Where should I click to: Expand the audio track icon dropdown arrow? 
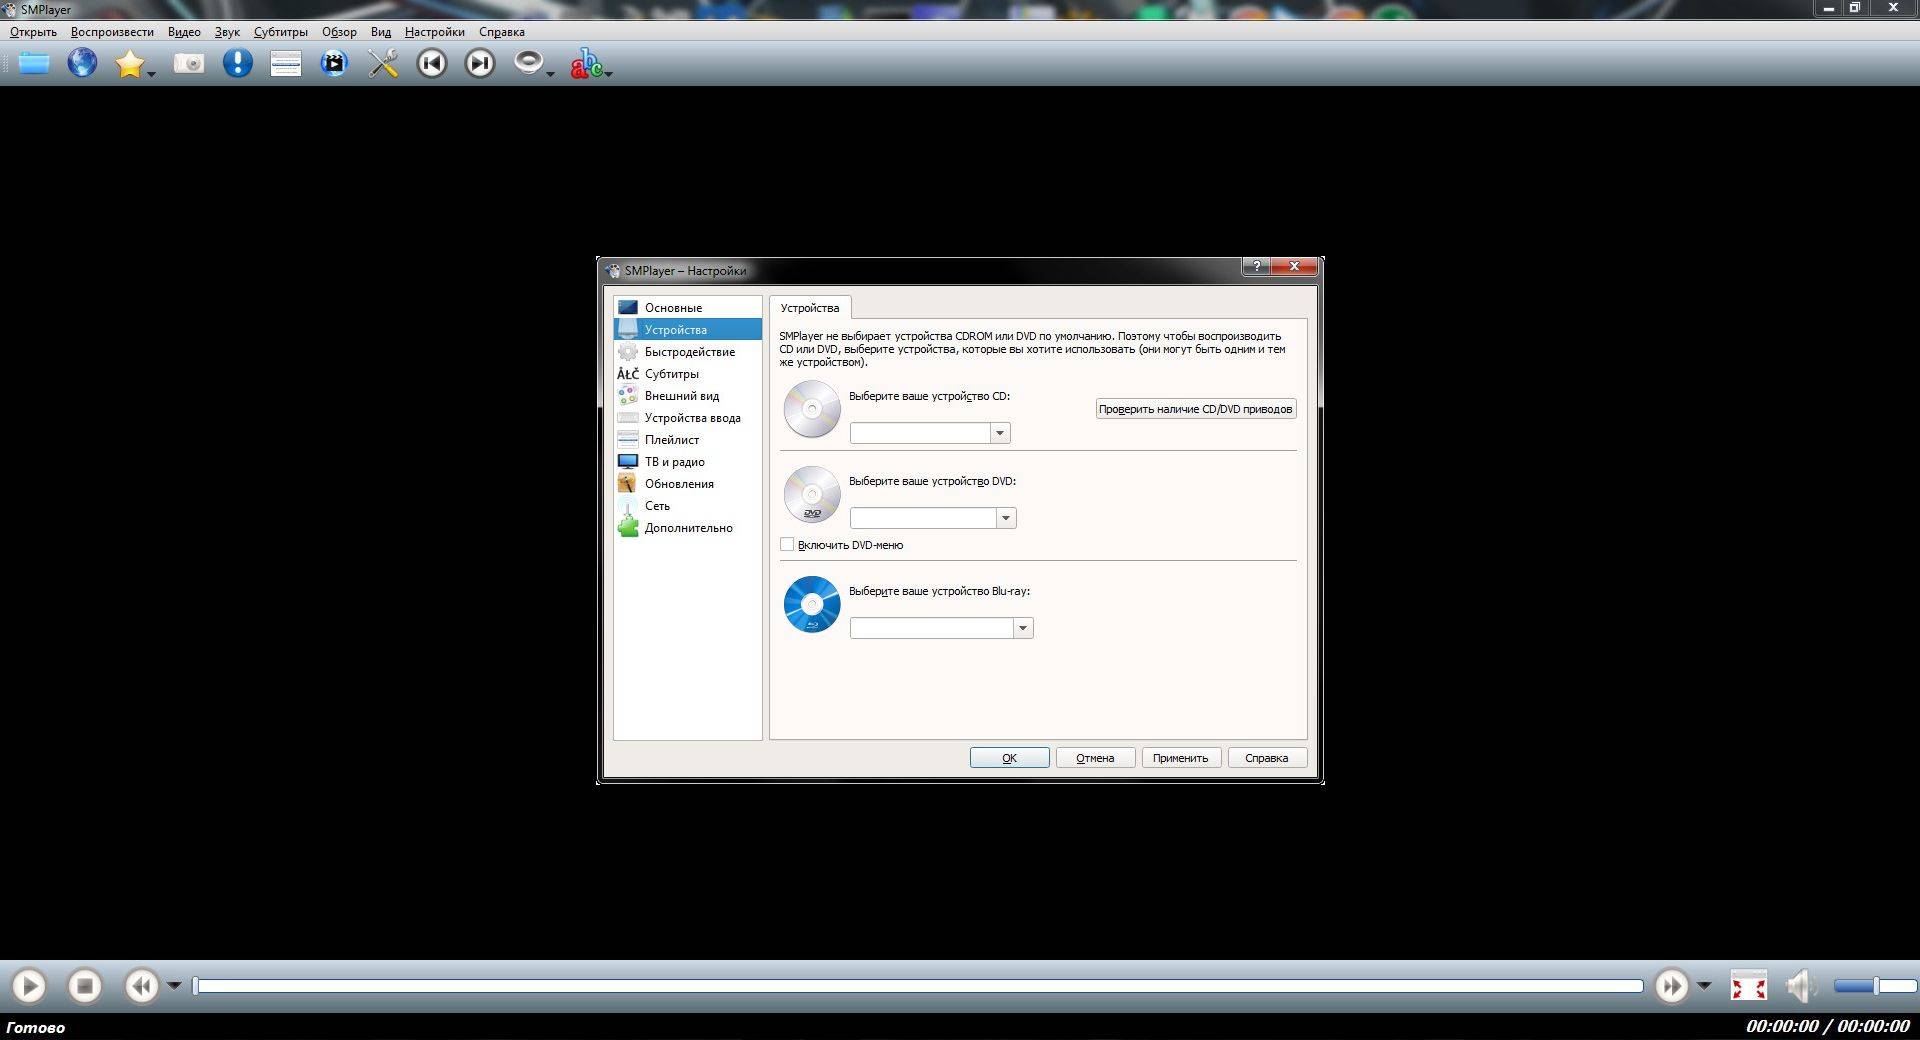coord(550,73)
